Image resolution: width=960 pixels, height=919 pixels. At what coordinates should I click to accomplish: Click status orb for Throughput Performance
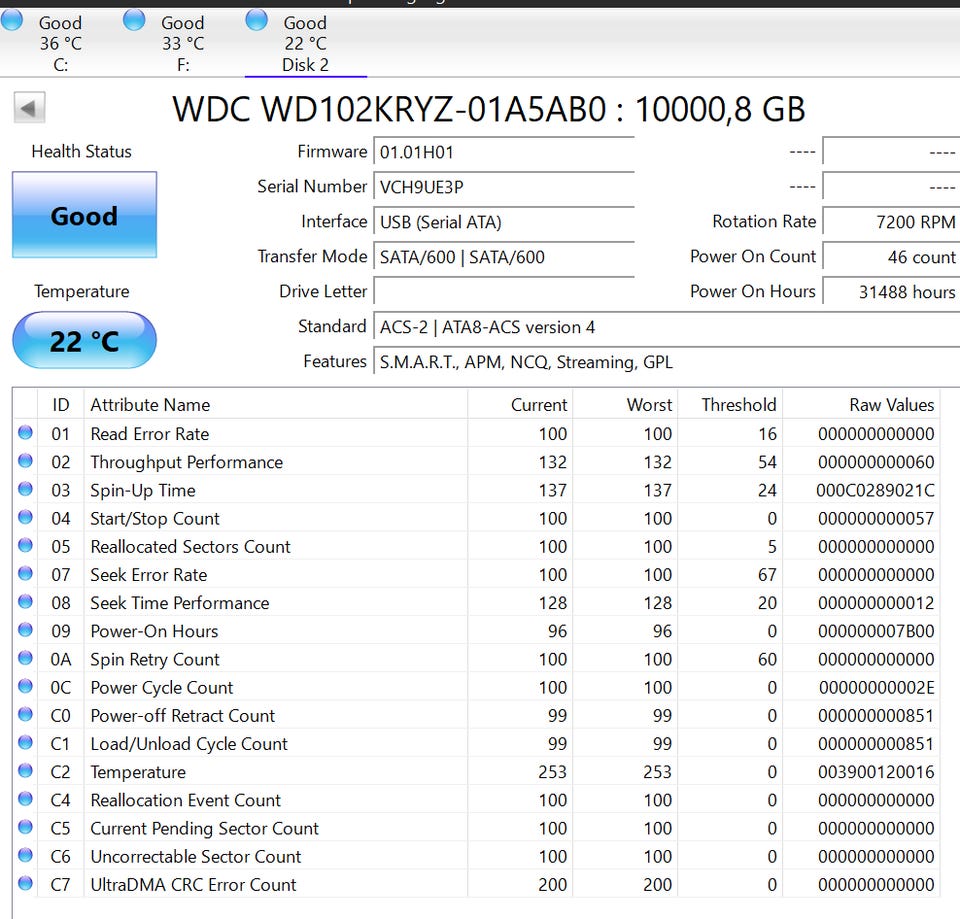point(25,460)
